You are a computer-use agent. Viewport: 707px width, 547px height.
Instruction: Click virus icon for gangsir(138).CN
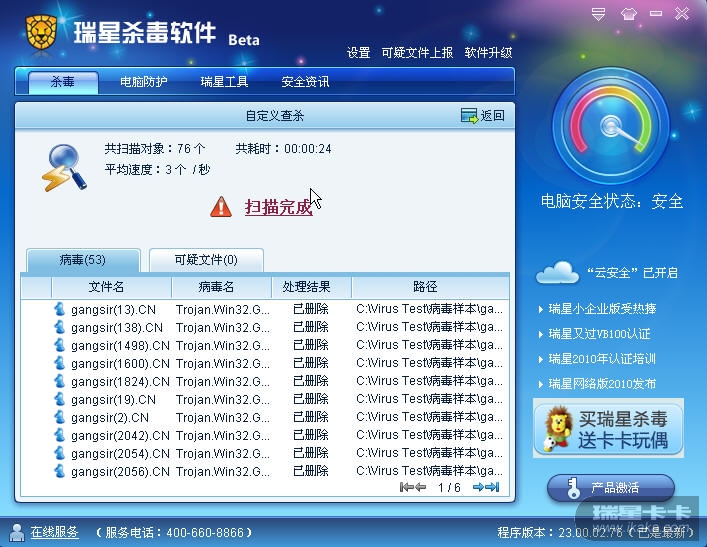coord(60,327)
